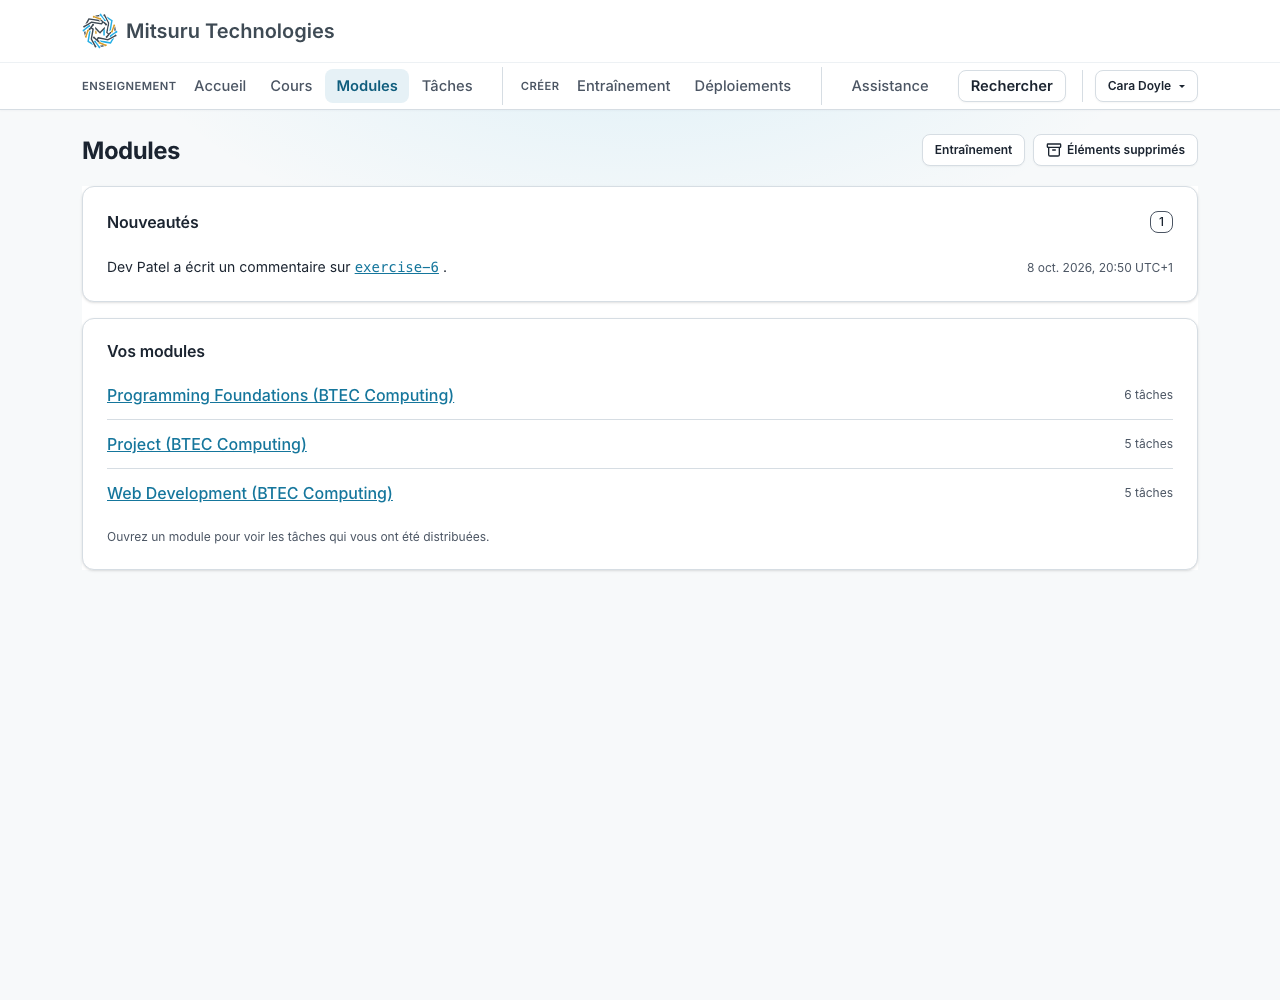Open the Cours nav item
The height and width of the screenshot is (1000, 1280).
click(291, 86)
